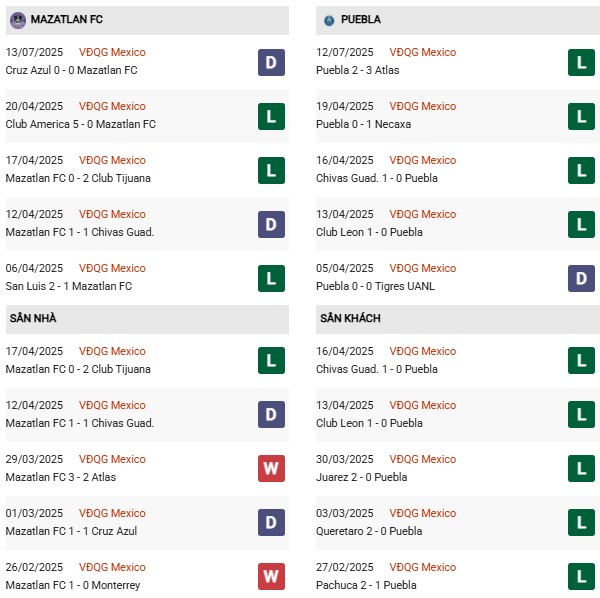The image size is (600, 598).
Task: Select the MAZATLAN FC header title
Action: coord(67,19)
